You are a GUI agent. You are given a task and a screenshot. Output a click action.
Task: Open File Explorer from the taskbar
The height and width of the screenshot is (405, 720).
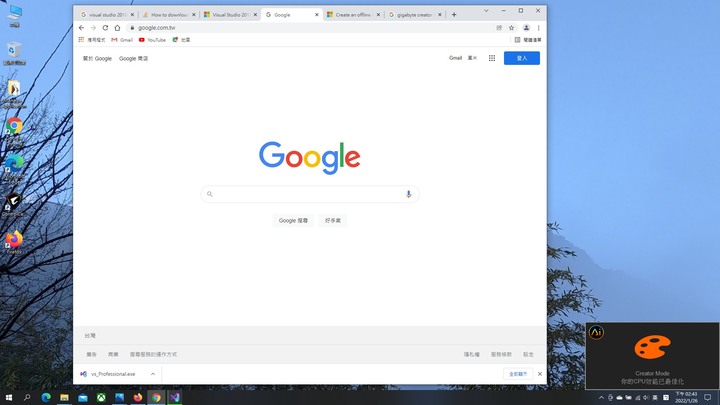[x=64, y=397]
